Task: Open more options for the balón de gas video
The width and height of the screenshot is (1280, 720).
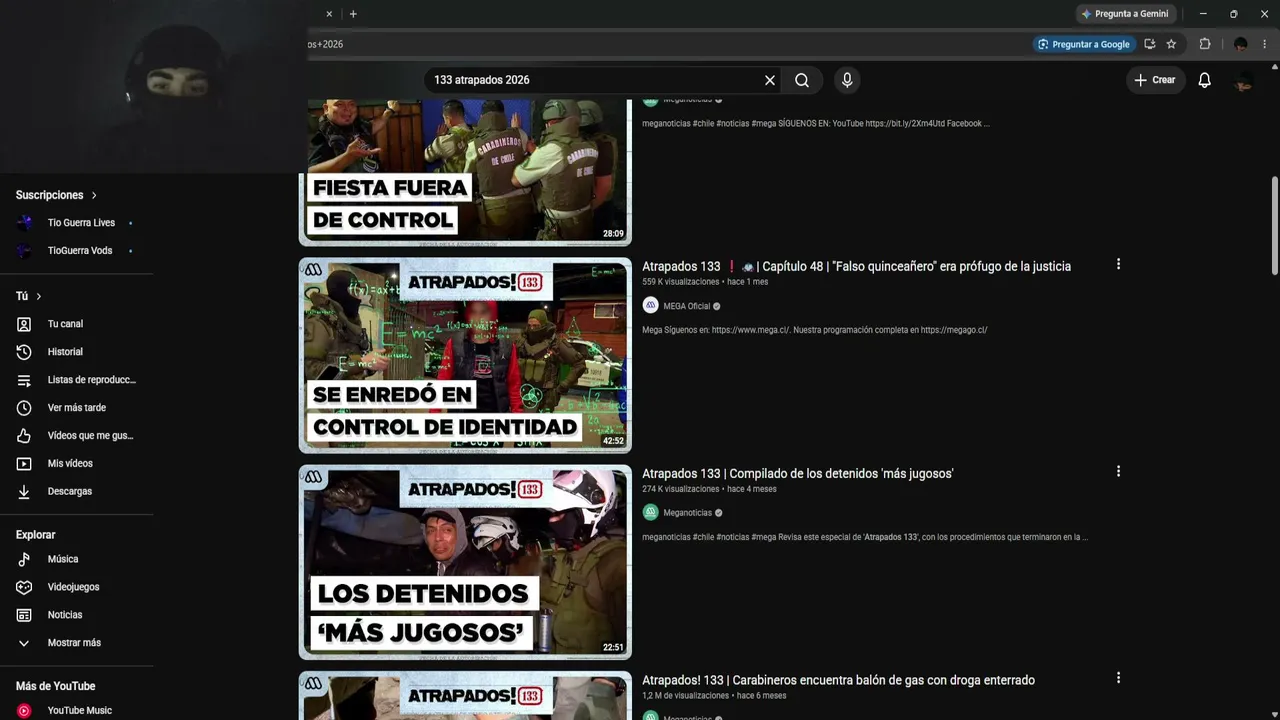Action: click(x=1118, y=678)
